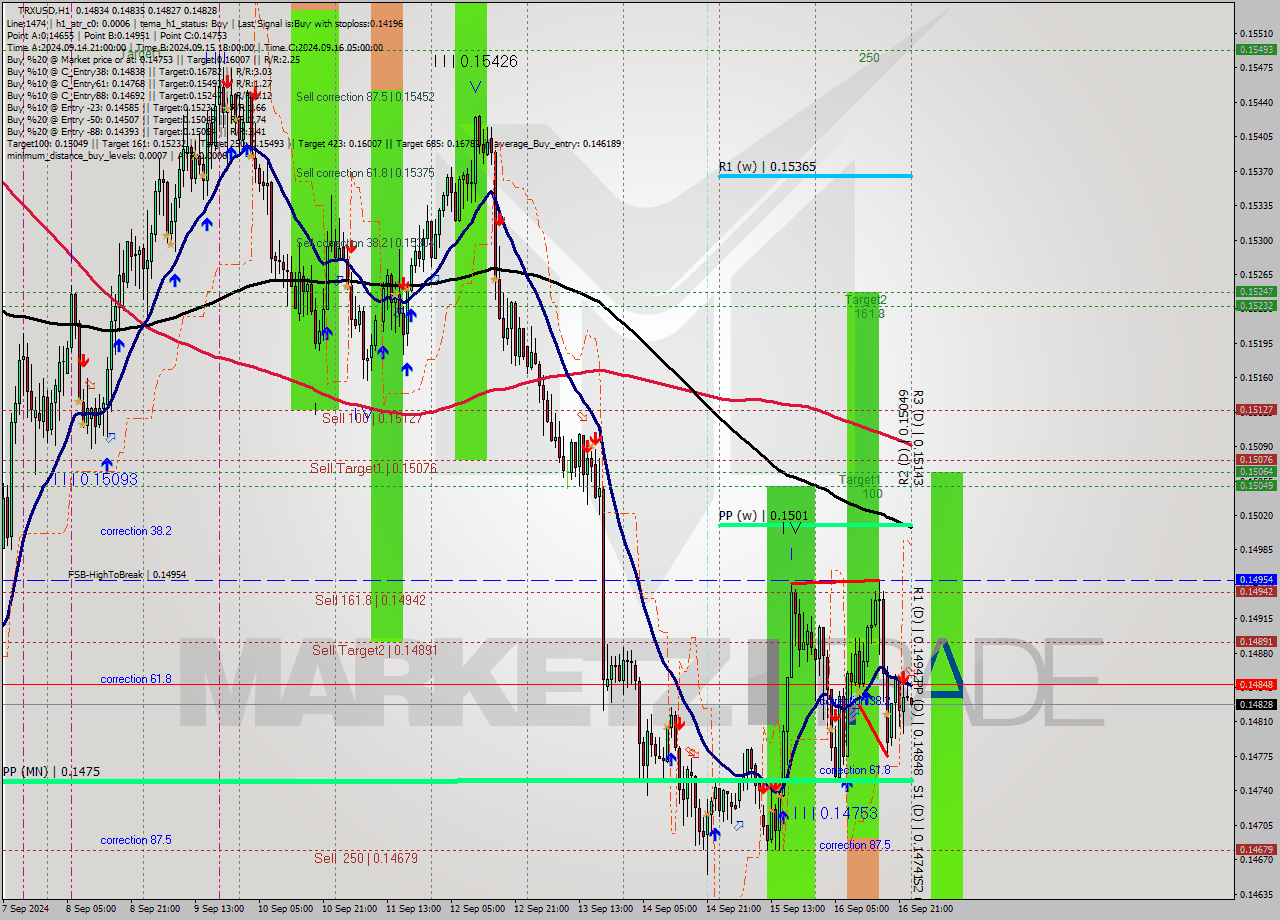Image resolution: width=1280 pixels, height=920 pixels.
Task: Click the green 0.15247 price tag
Action: pos(1256,292)
